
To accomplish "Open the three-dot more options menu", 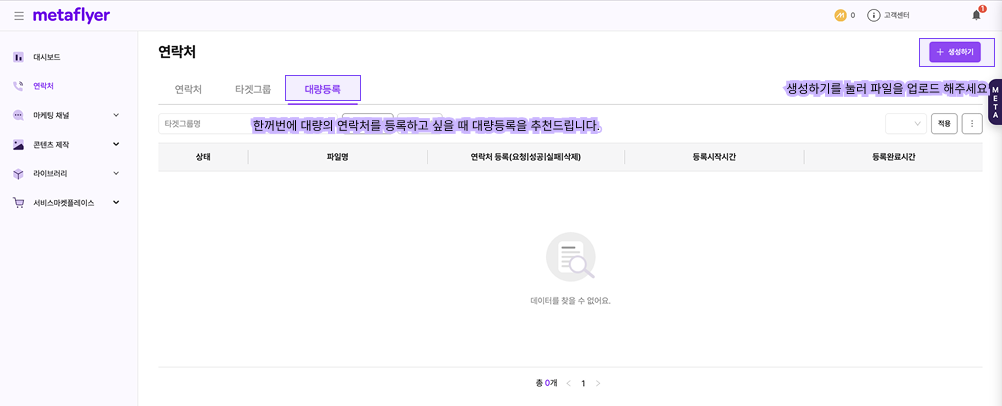I will pyautogui.click(x=971, y=123).
